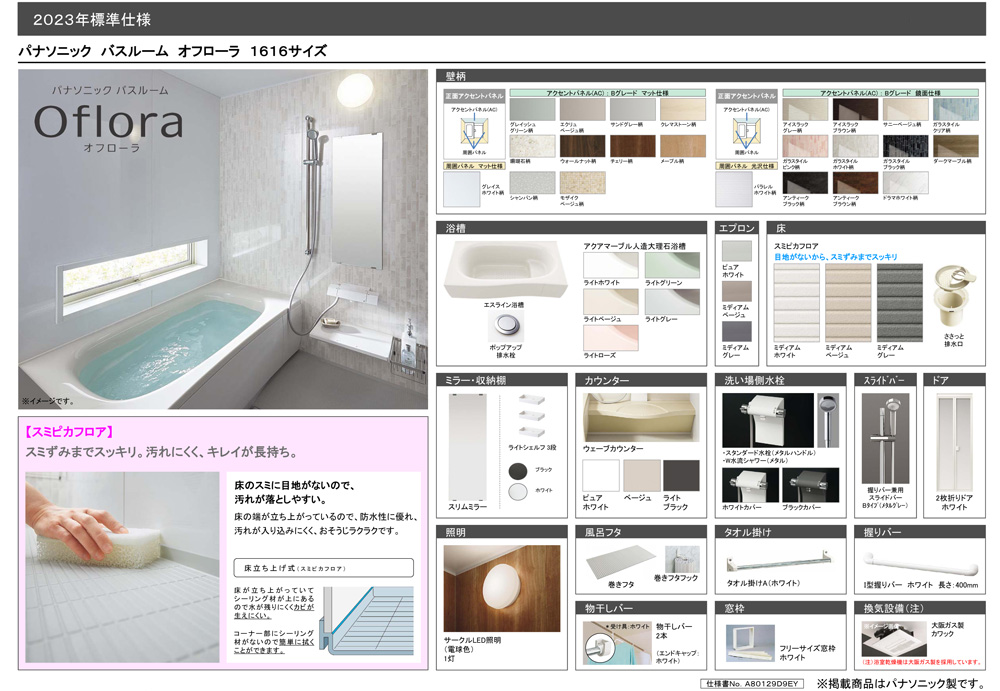
Task: Pick the パラレルホワイト柄 gloss panel swatch
Action: (734, 189)
